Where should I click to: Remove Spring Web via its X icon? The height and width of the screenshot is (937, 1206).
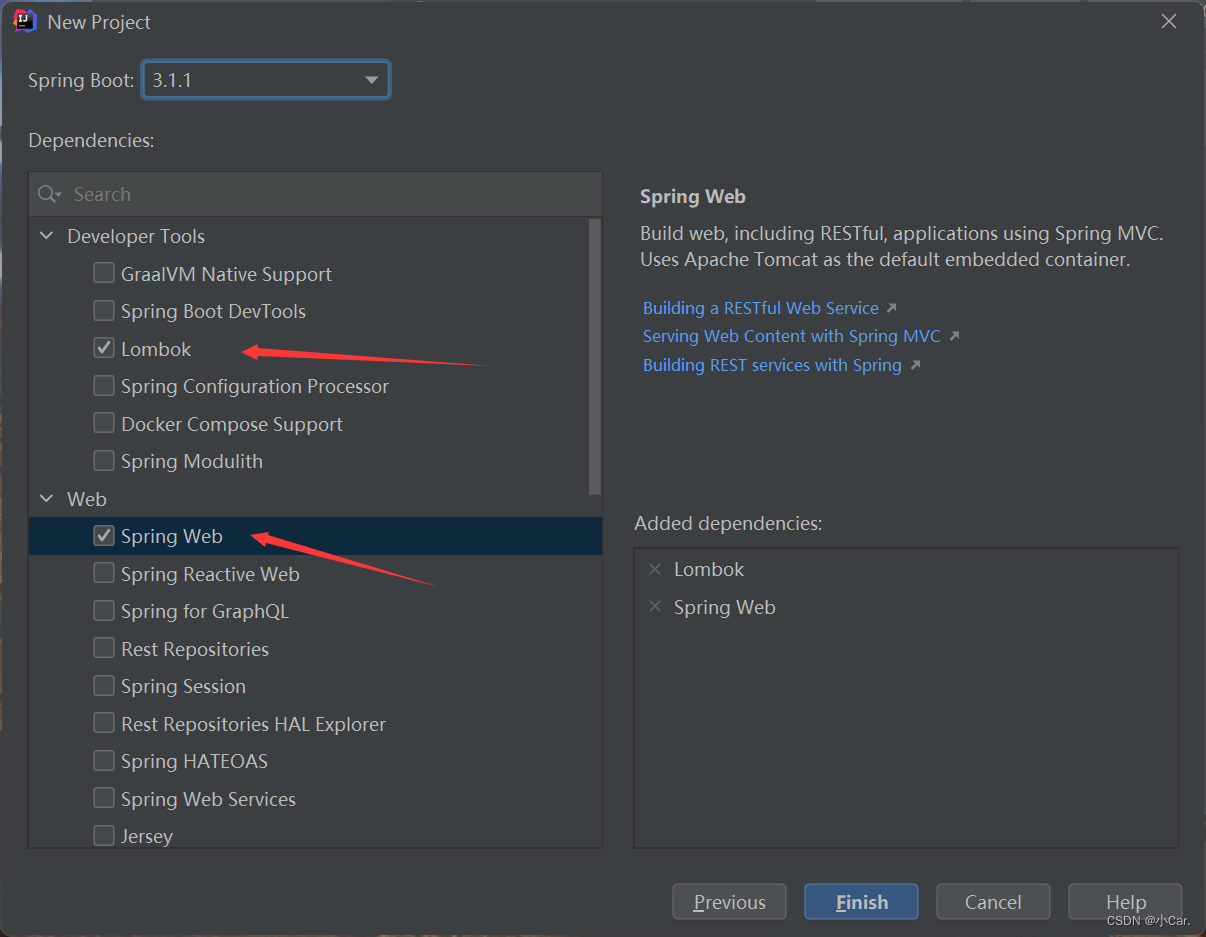pos(655,607)
